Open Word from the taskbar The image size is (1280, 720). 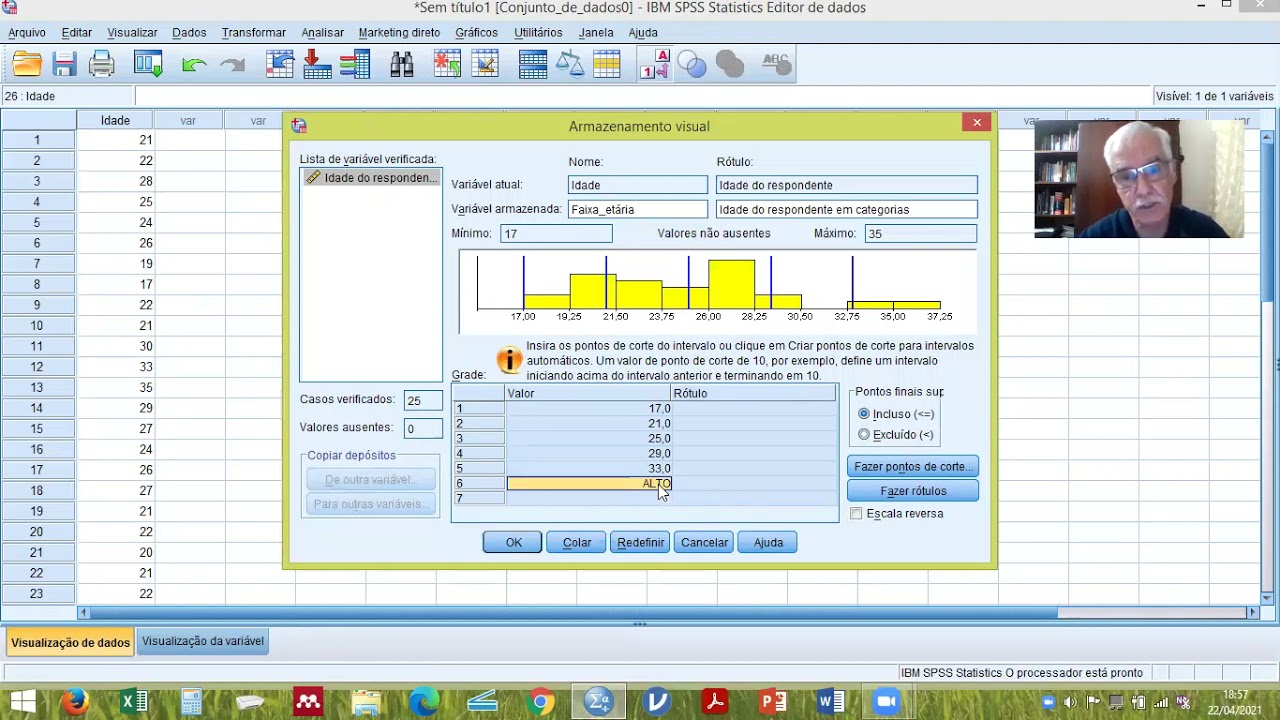point(830,702)
